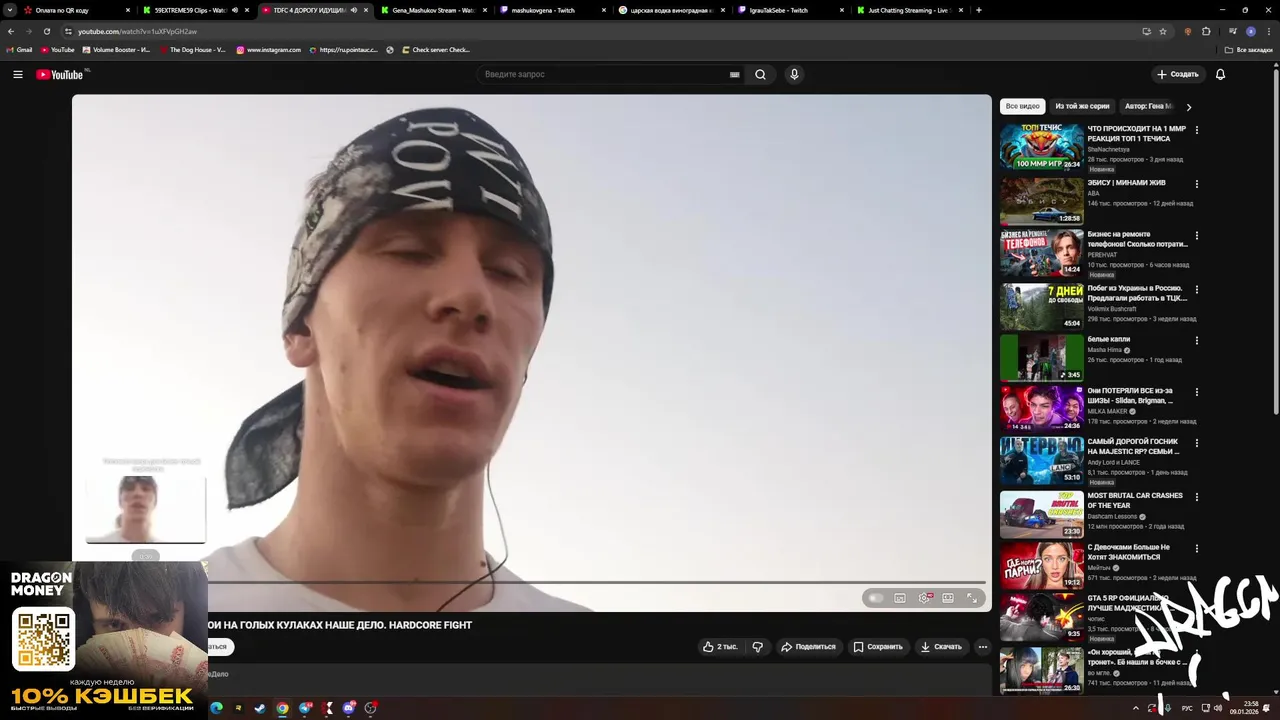
Task: Open options for 'ЧТО ПРОИСХОДИТ НА 1 MMP' video
Action: click(x=1196, y=130)
